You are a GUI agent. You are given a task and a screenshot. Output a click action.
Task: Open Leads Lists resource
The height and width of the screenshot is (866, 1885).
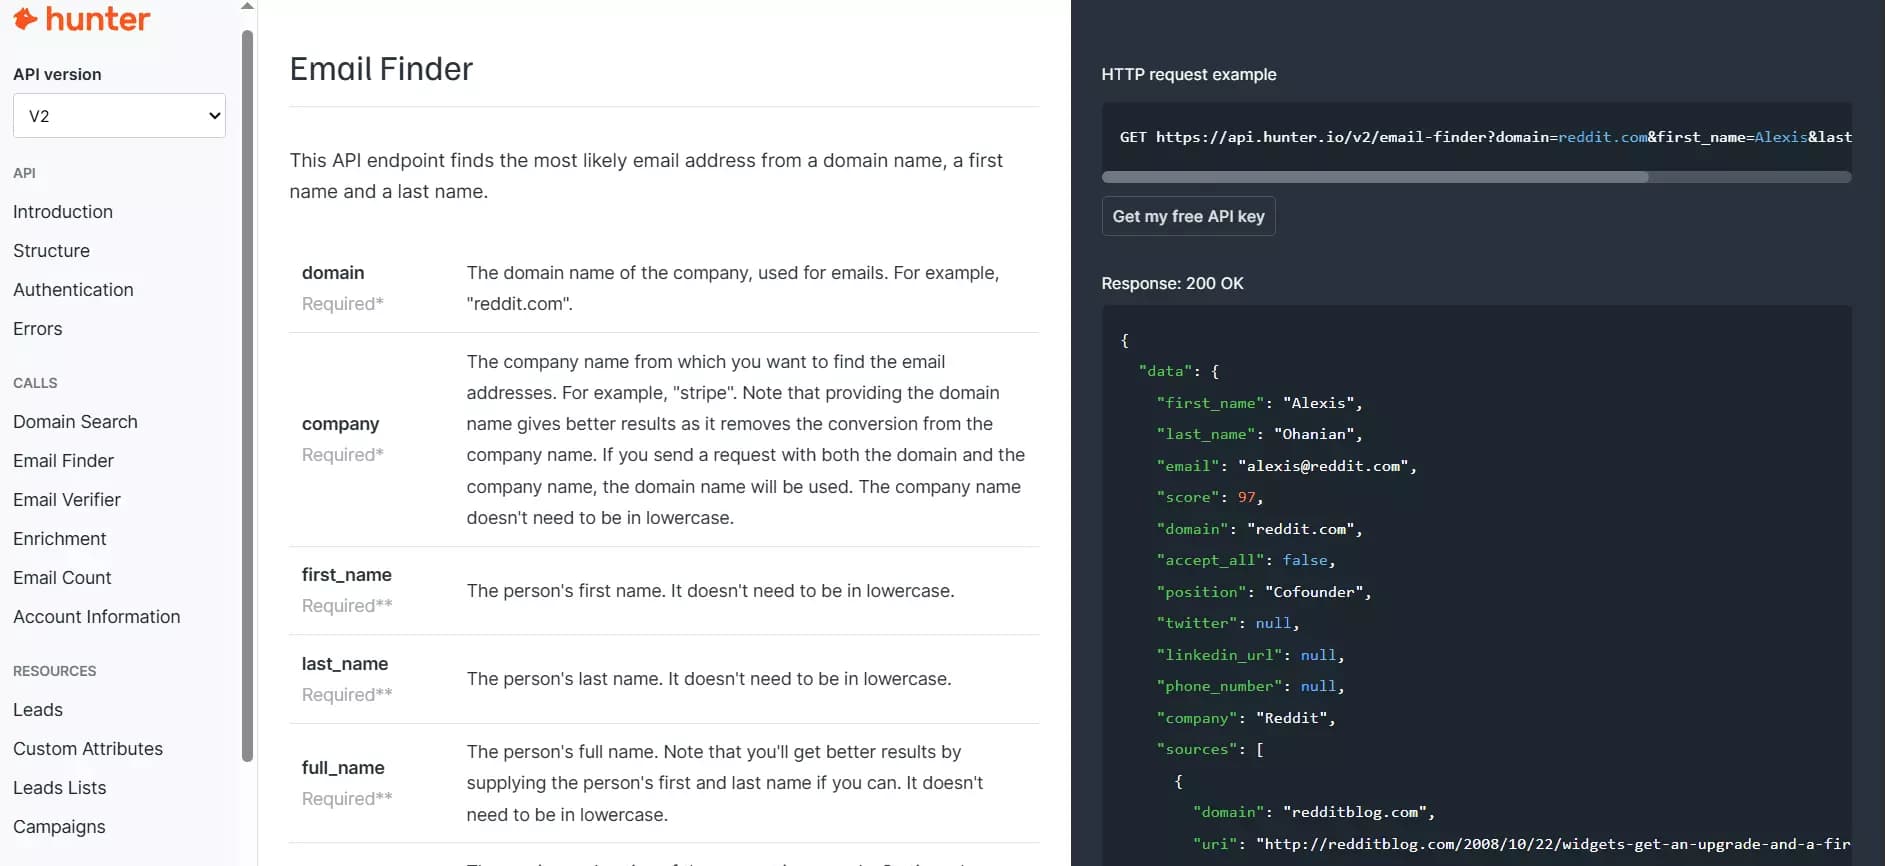pyautogui.click(x=59, y=788)
